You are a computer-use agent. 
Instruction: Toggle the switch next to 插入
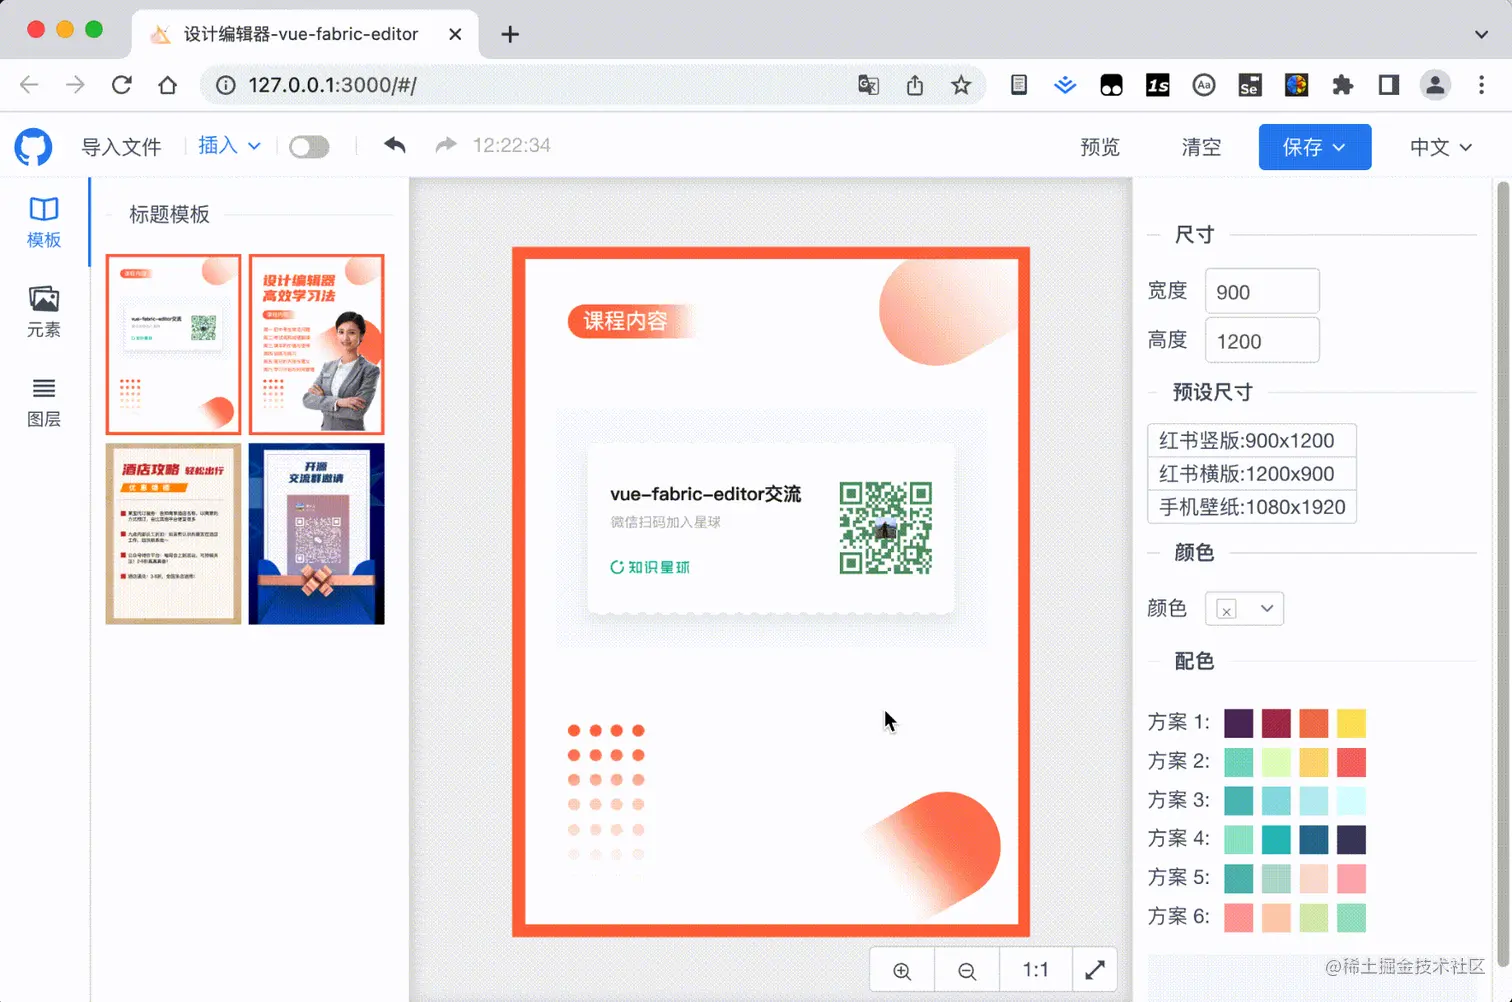309,147
